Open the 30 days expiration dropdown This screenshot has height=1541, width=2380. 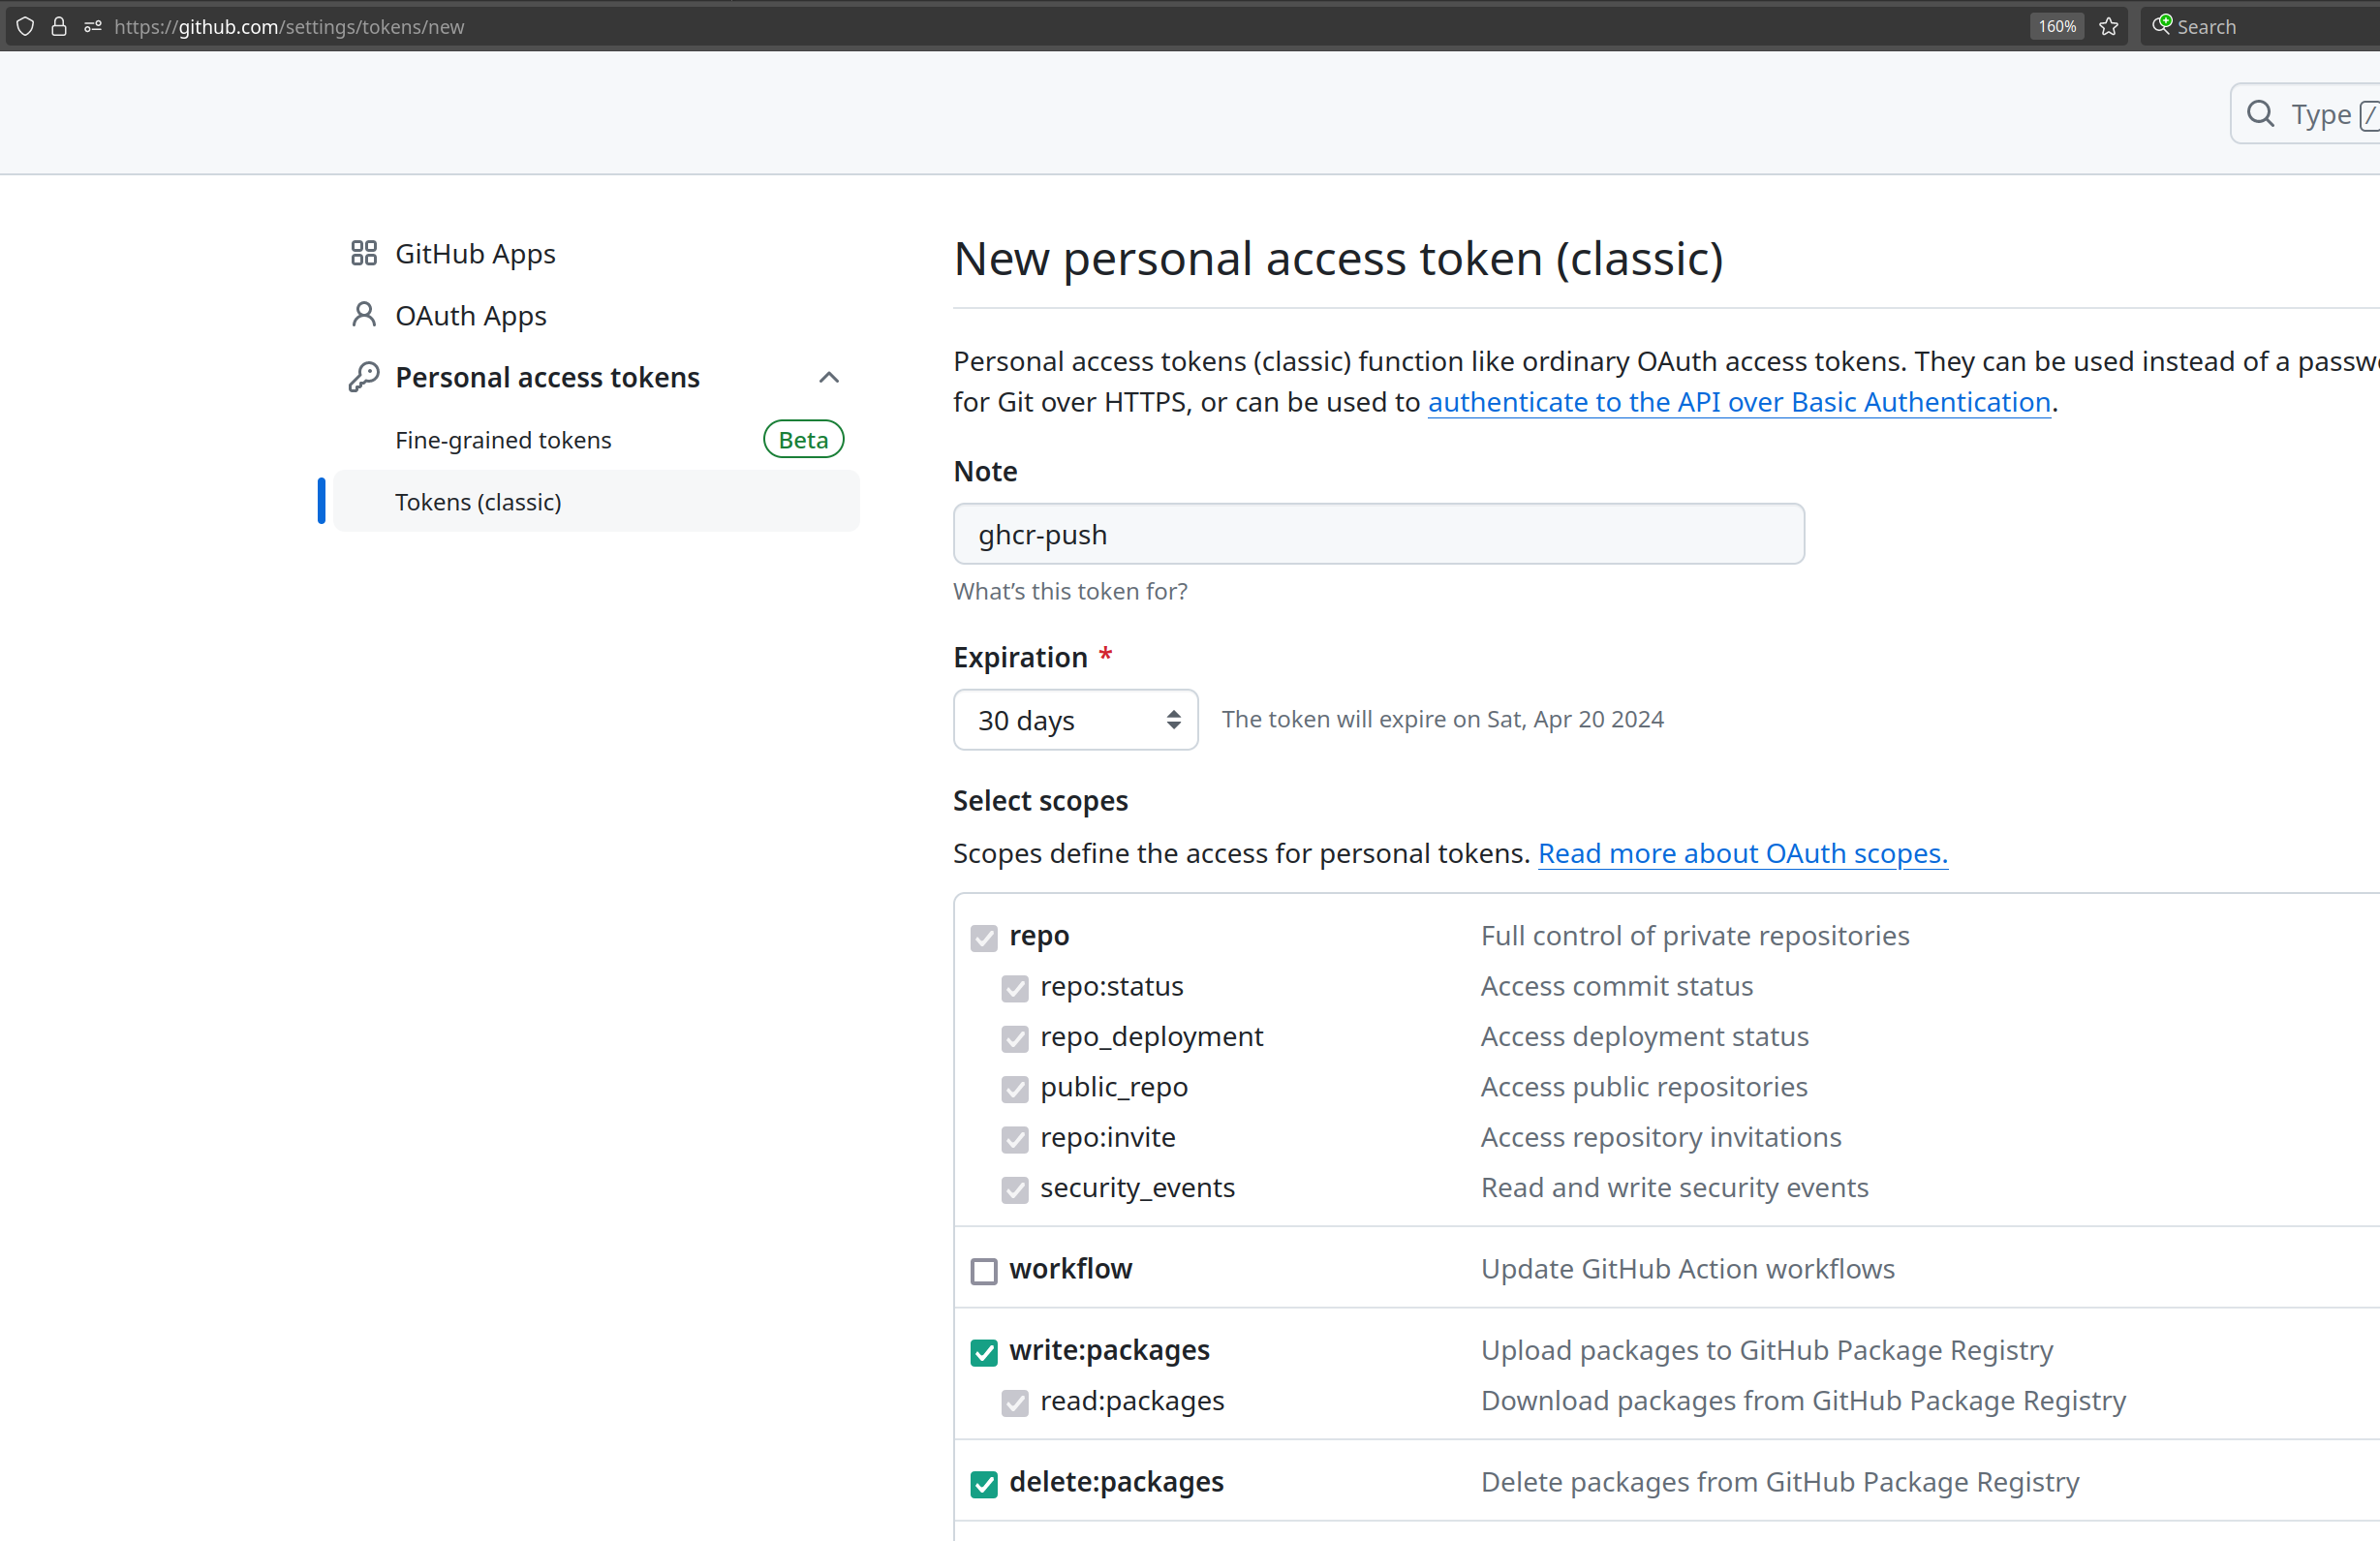click(x=1076, y=720)
